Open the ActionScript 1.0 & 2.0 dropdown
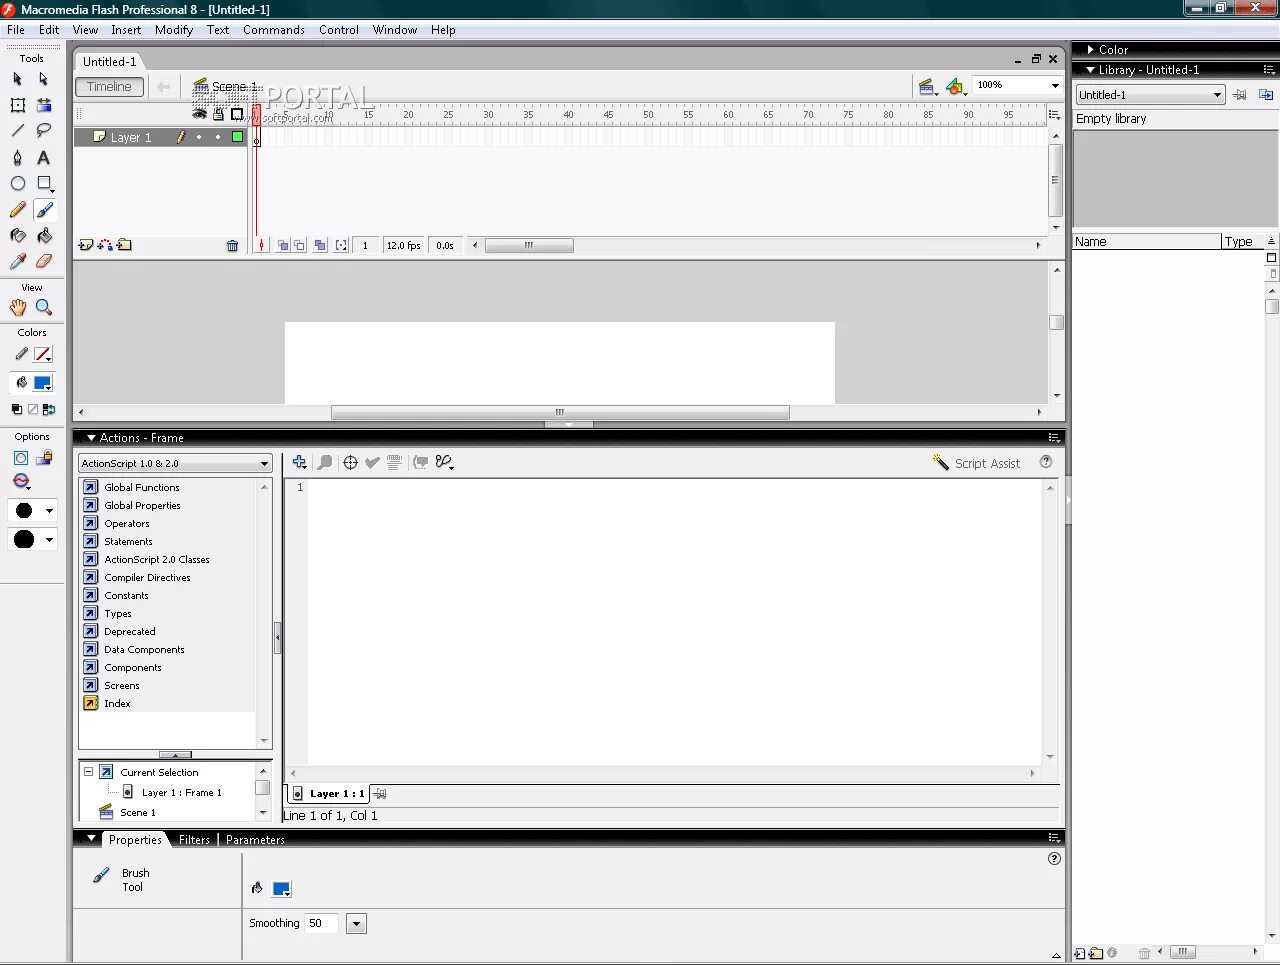 point(175,463)
